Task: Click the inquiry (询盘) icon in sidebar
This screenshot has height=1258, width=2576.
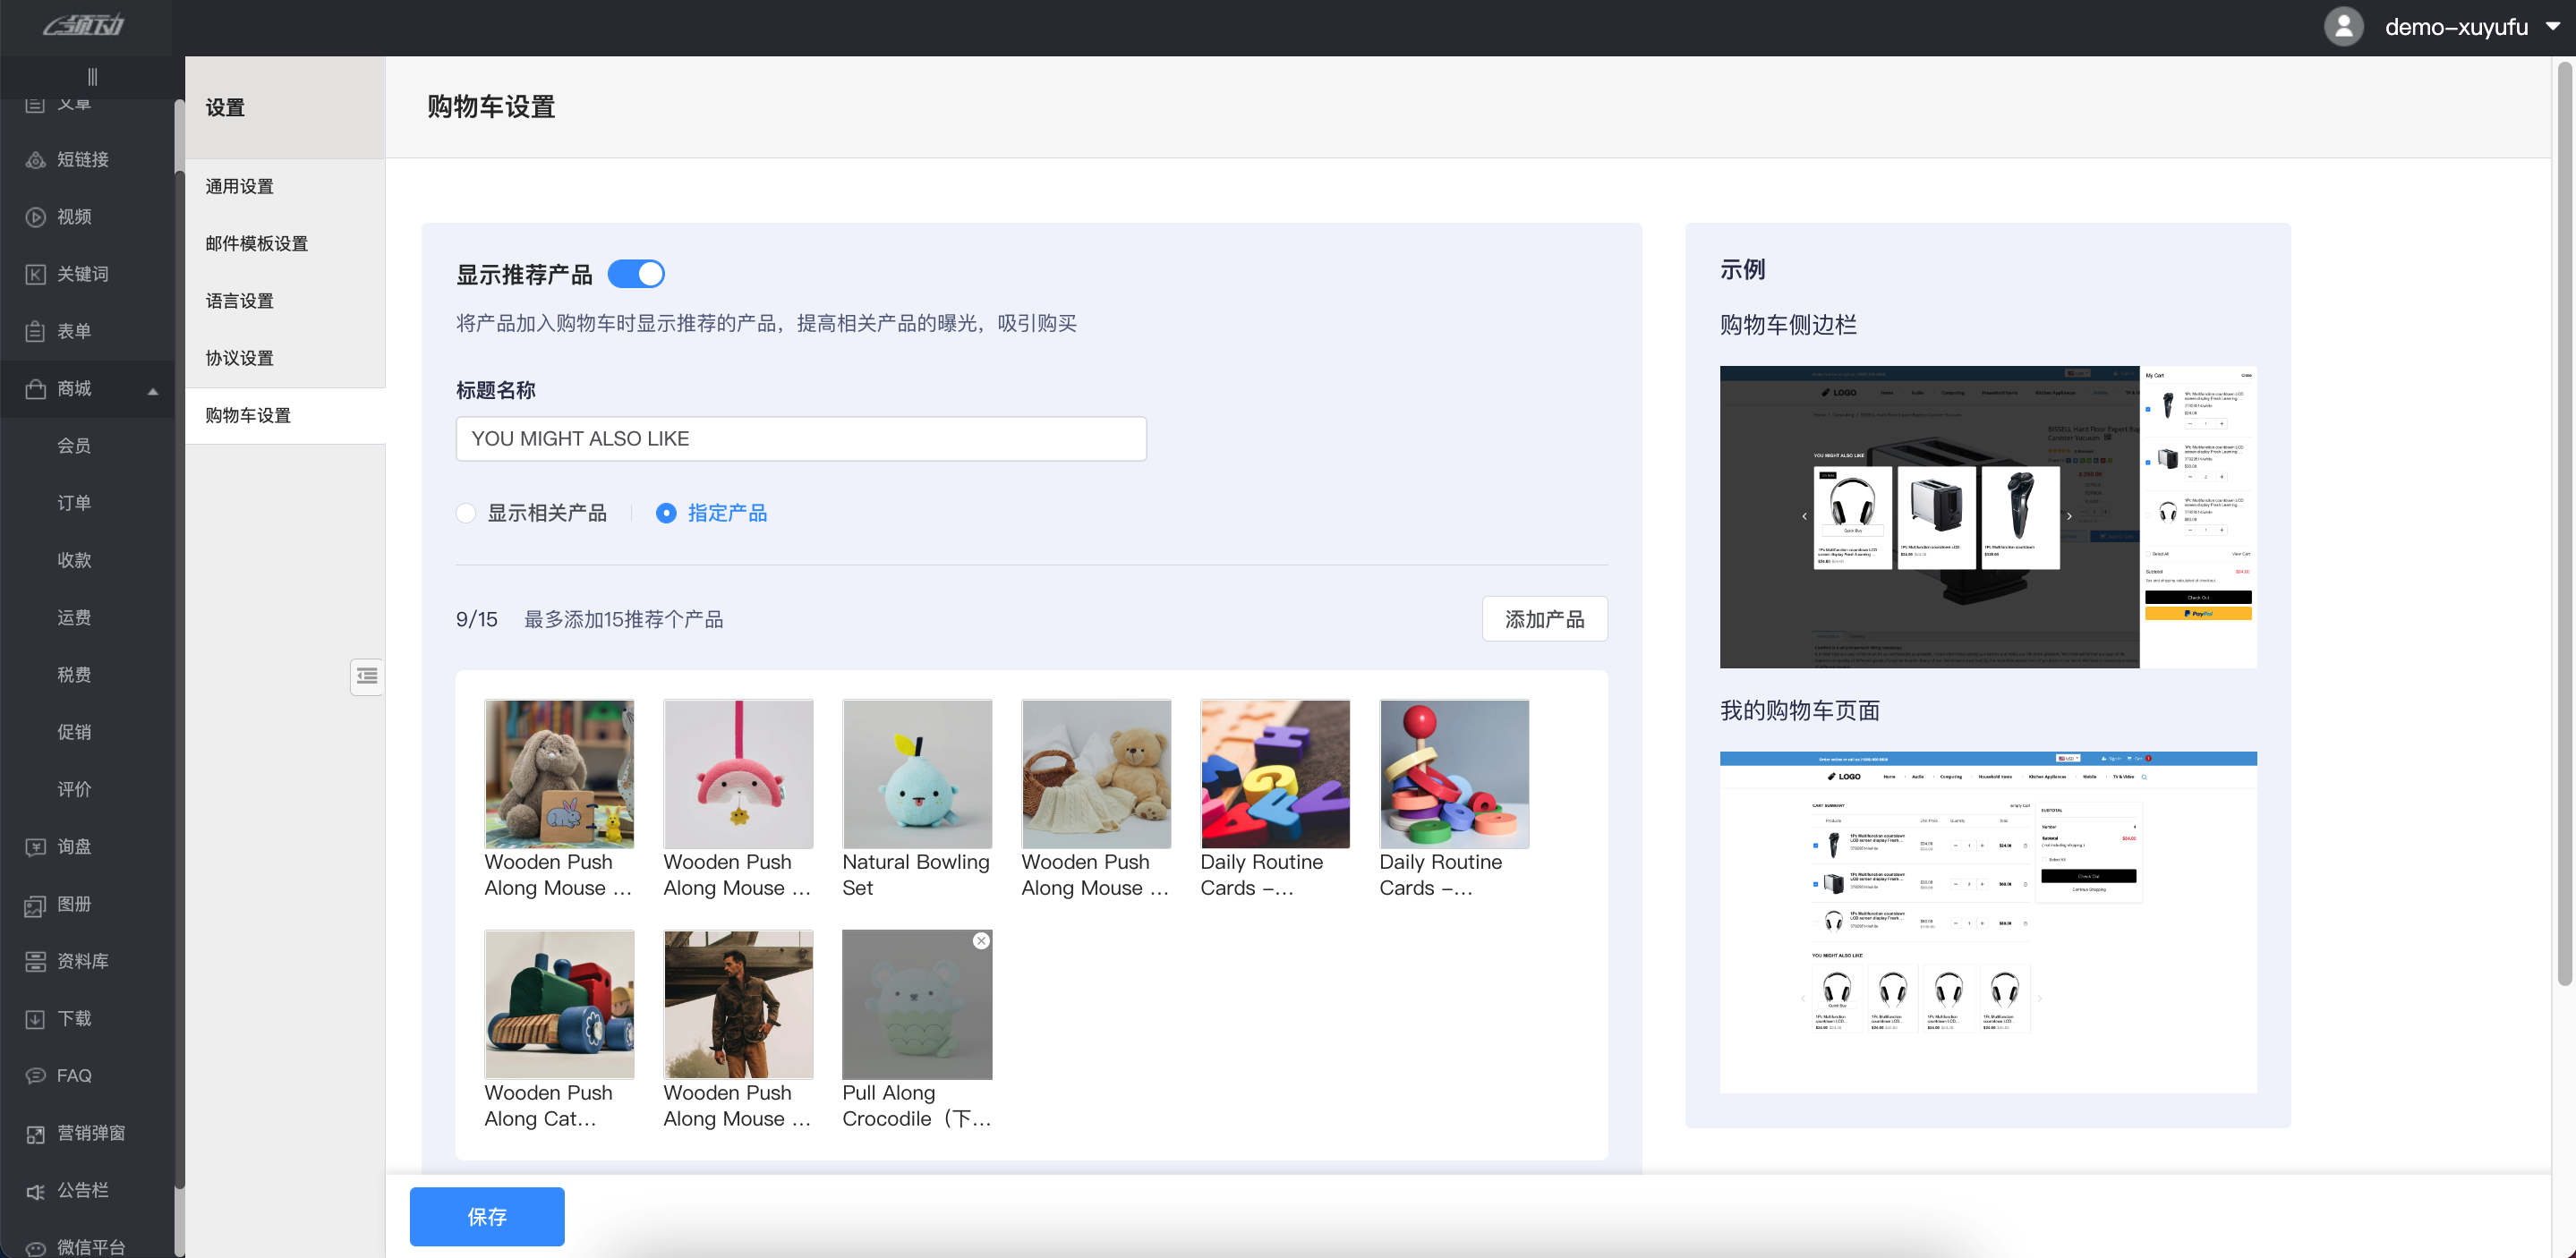Action: (x=35, y=847)
